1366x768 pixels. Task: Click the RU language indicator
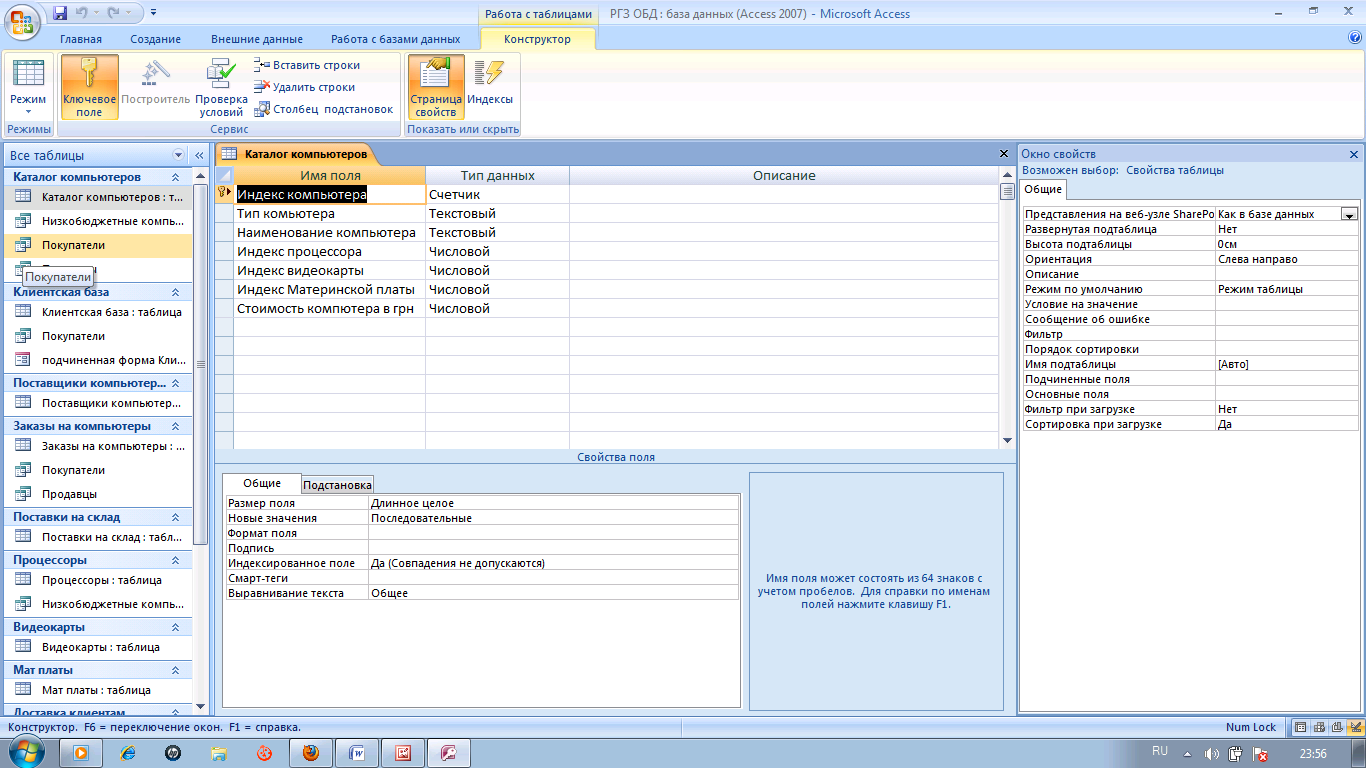coord(1160,751)
